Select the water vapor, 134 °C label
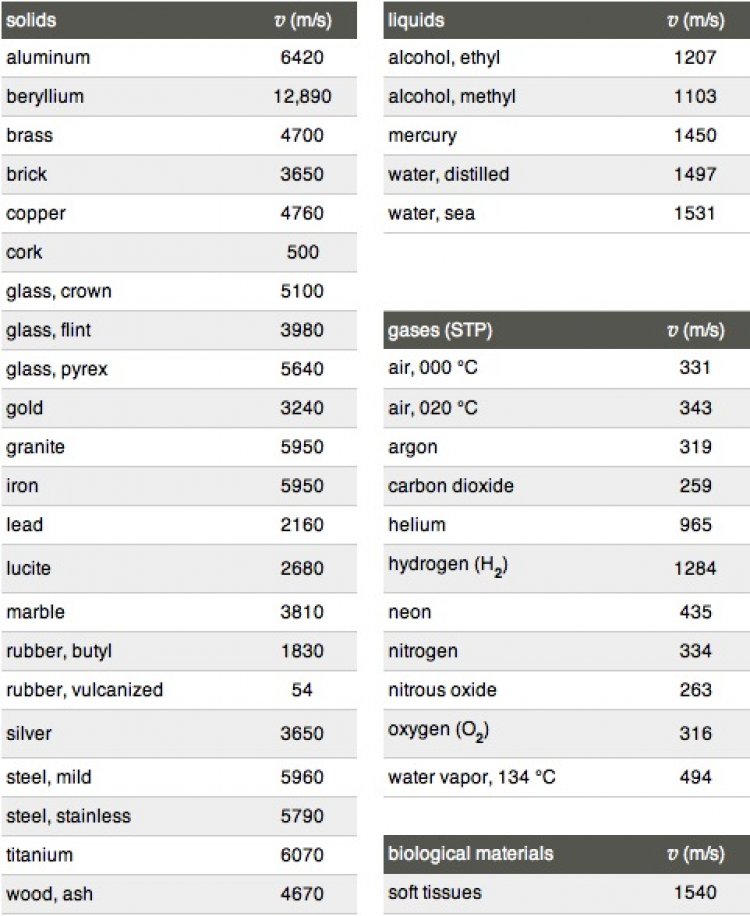Image resolution: width=750 pixels, height=916 pixels. 471,777
